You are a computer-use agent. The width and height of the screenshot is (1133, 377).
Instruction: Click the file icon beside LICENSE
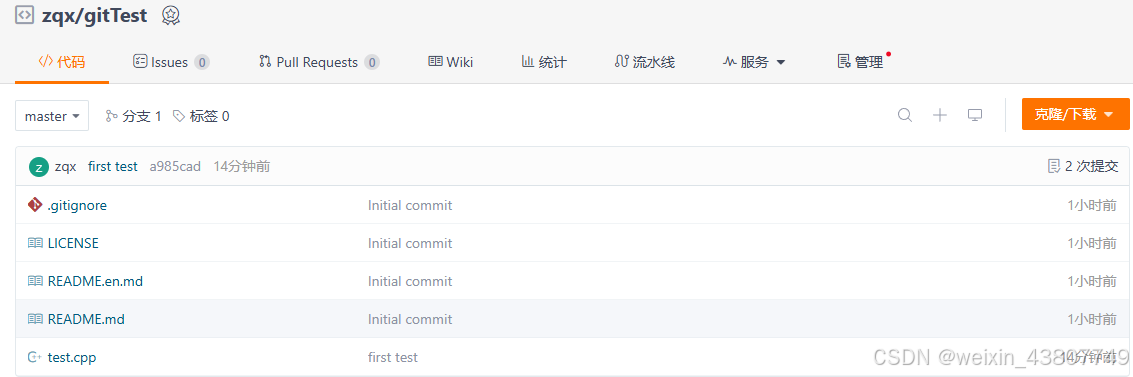pyautogui.click(x=35, y=243)
